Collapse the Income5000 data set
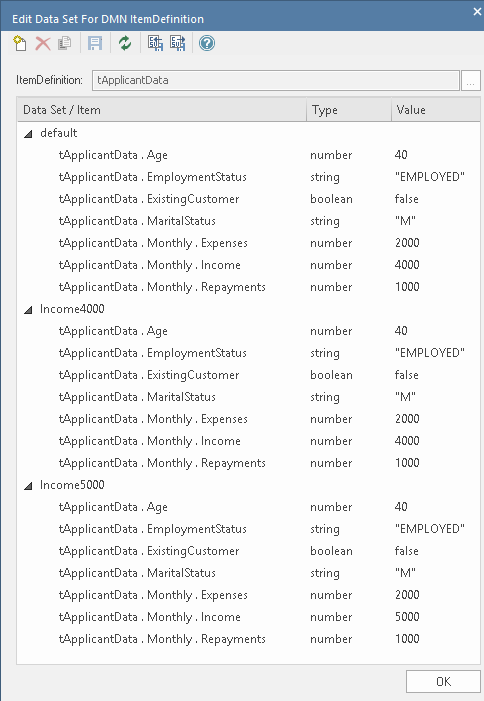484x701 pixels. click(x=28, y=486)
